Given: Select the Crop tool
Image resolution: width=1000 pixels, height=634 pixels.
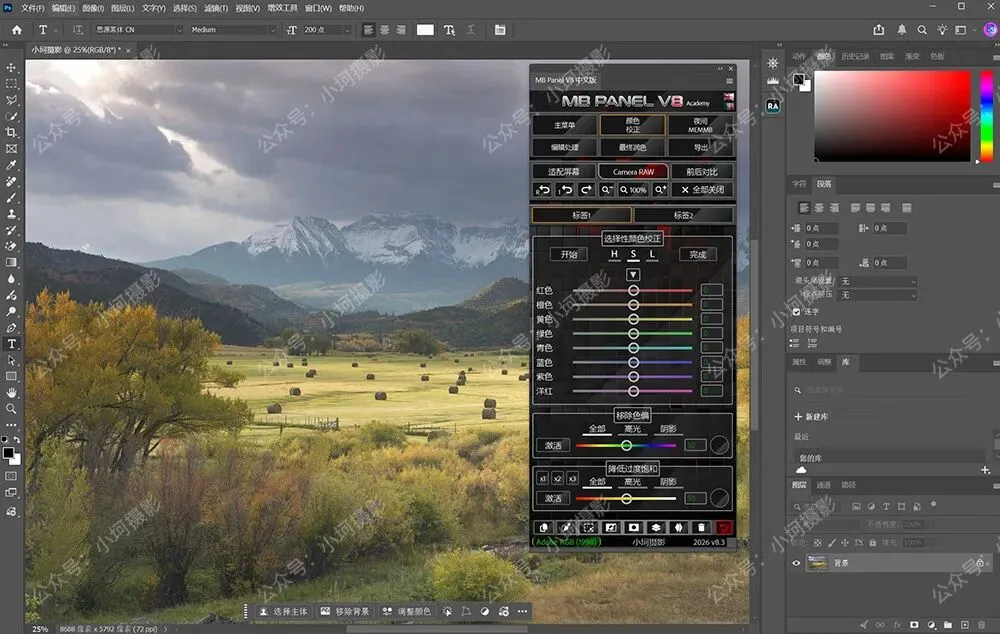Looking at the screenshot, I should (x=11, y=132).
